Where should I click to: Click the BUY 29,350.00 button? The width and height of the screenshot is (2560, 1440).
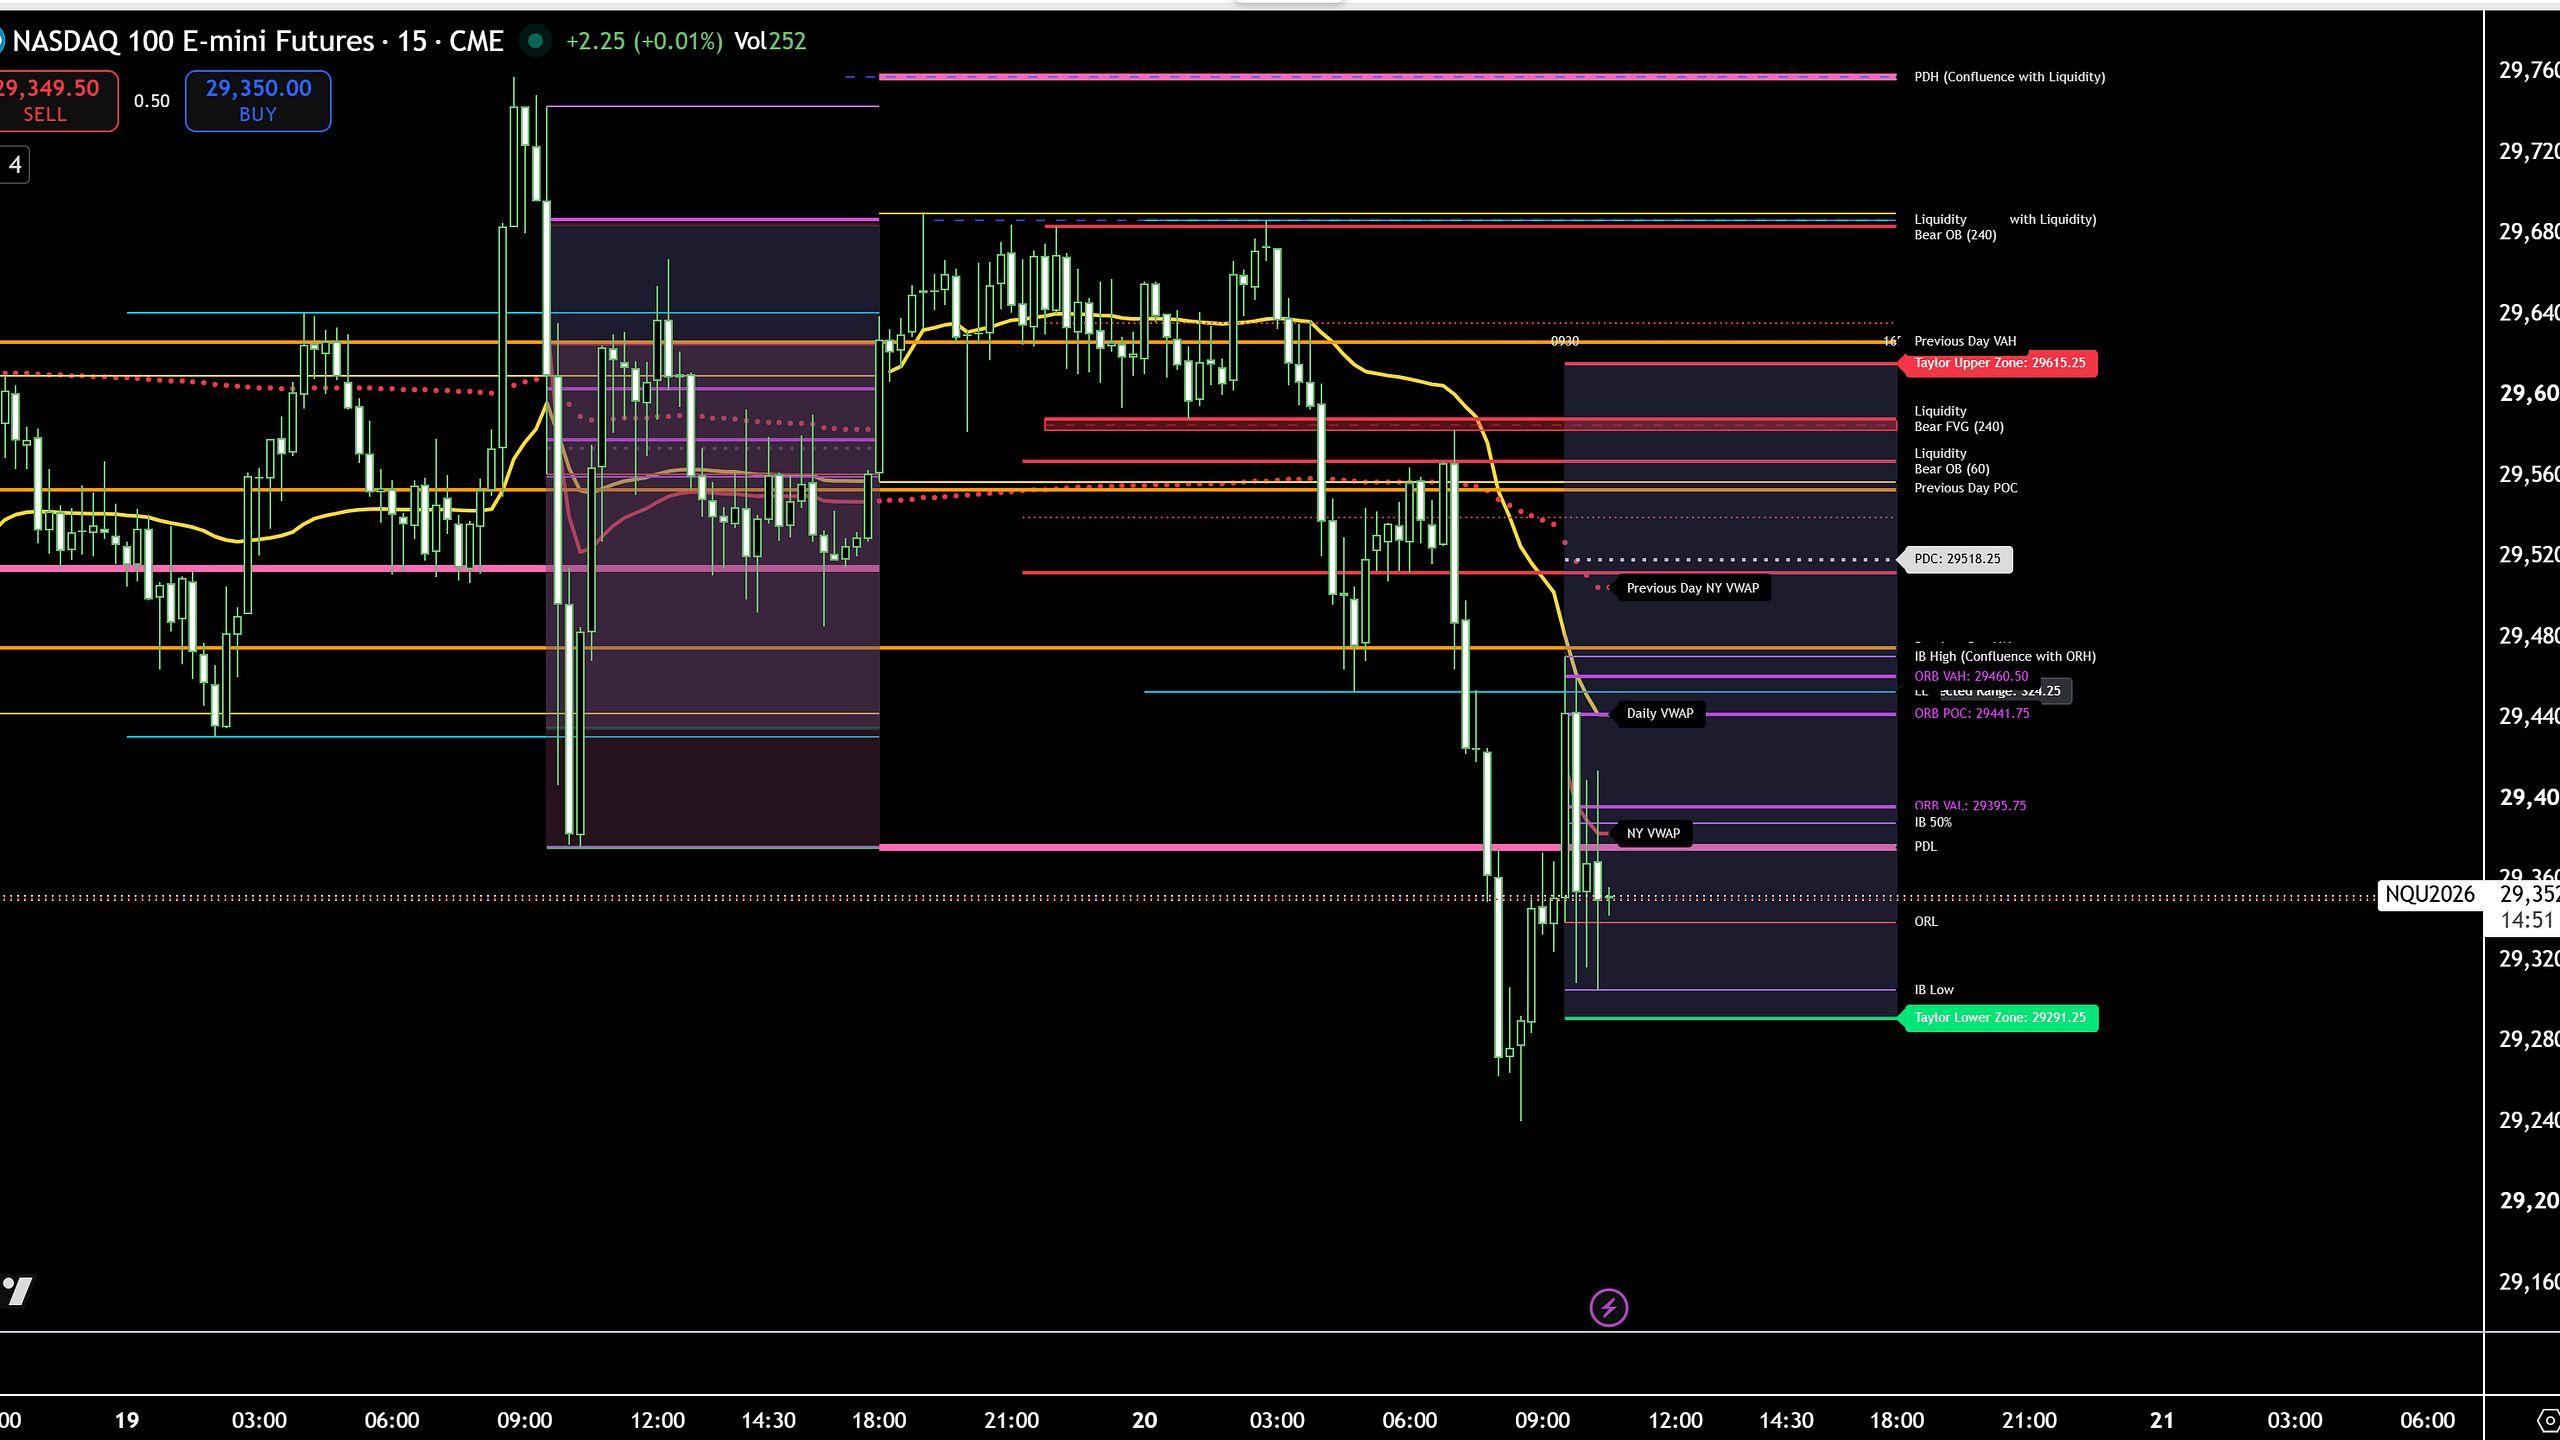click(x=258, y=100)
